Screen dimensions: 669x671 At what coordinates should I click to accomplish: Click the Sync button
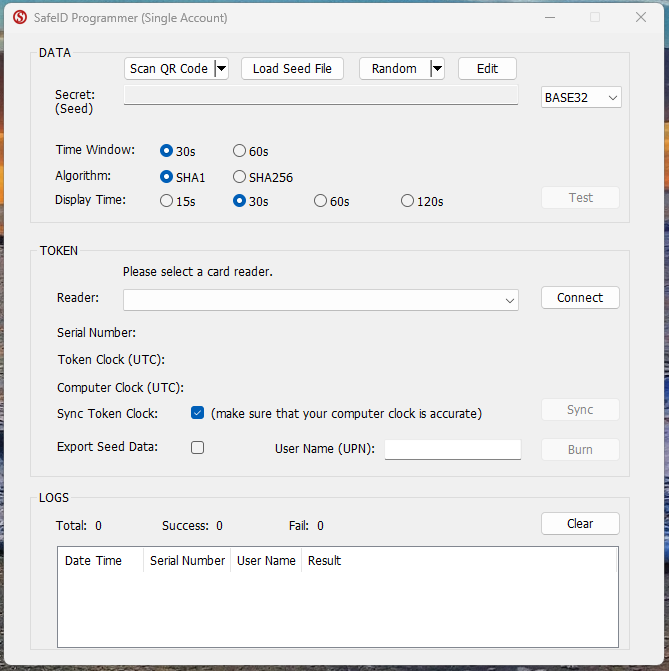(580, 410)
